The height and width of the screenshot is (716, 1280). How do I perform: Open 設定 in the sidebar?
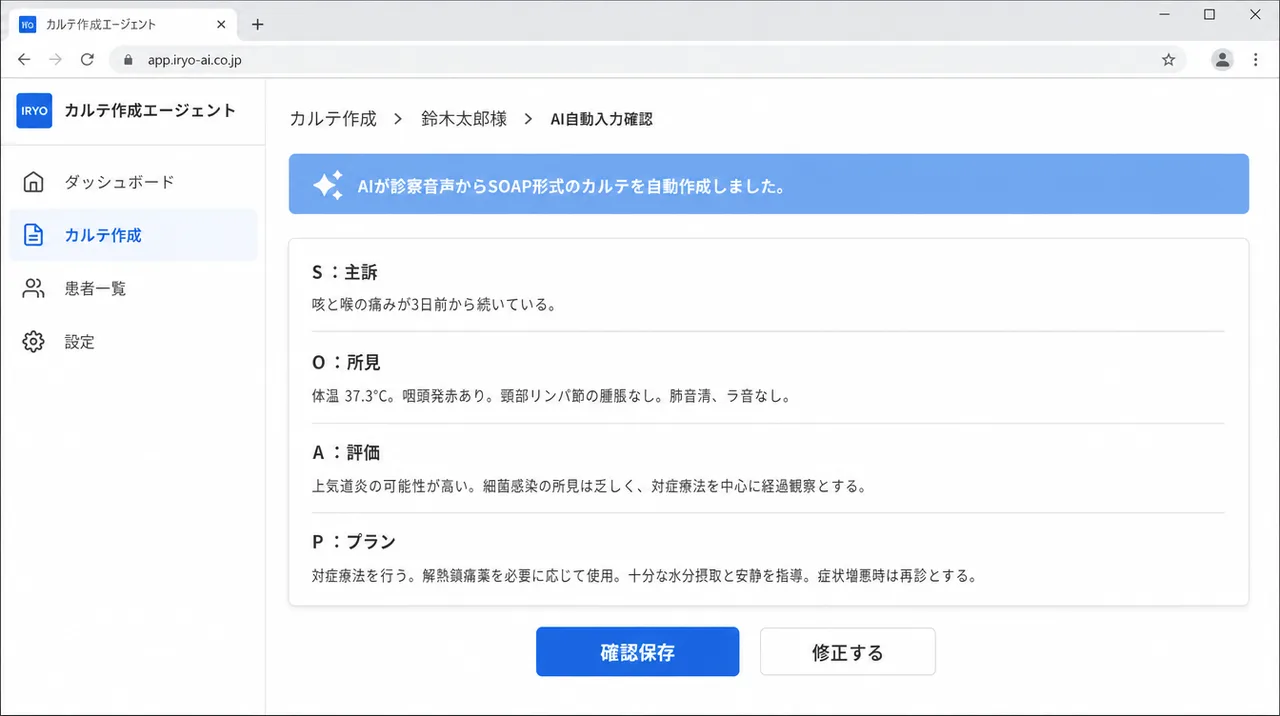click(133, 342)
